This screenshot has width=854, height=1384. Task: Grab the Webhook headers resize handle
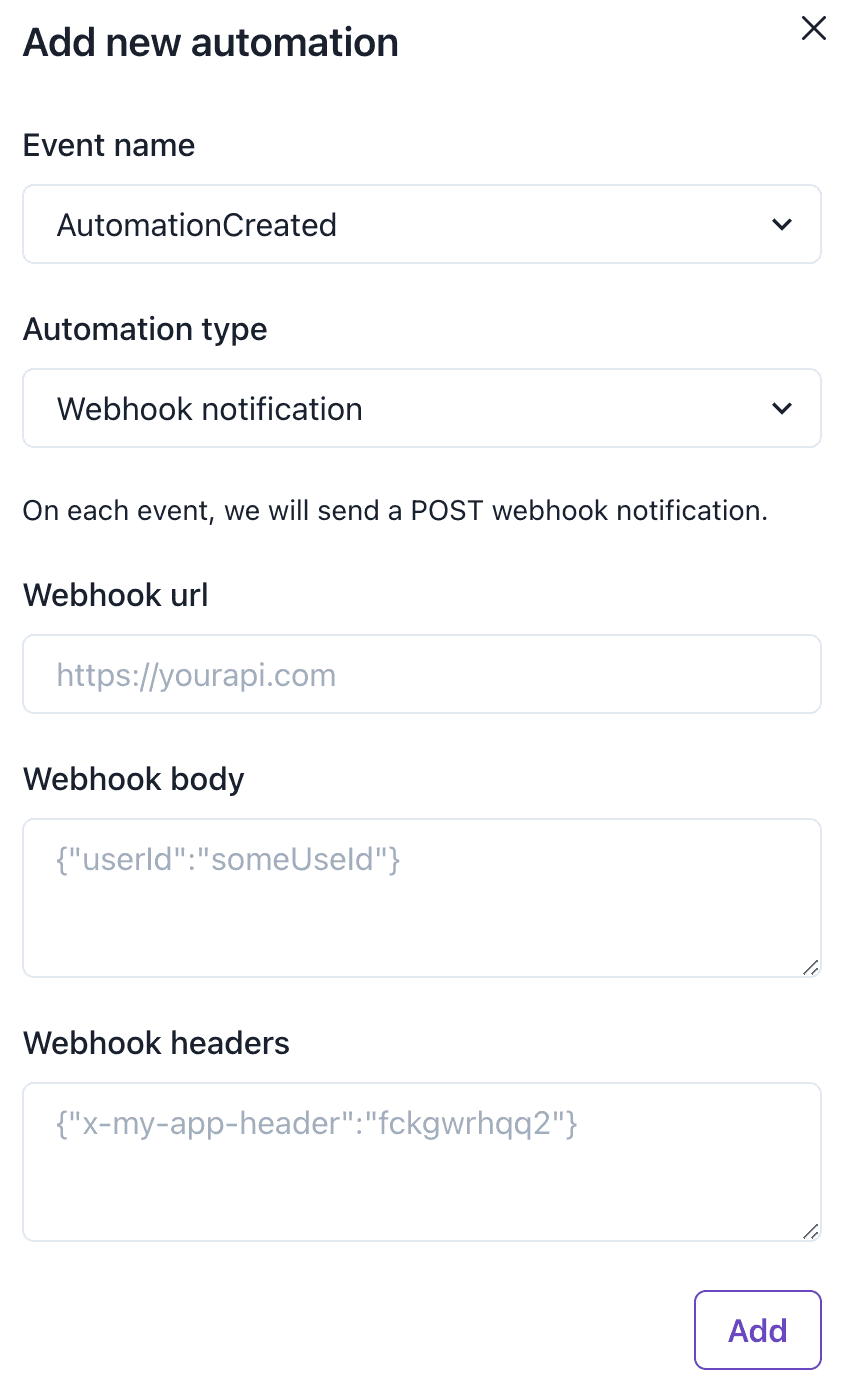pos(810,1231)
